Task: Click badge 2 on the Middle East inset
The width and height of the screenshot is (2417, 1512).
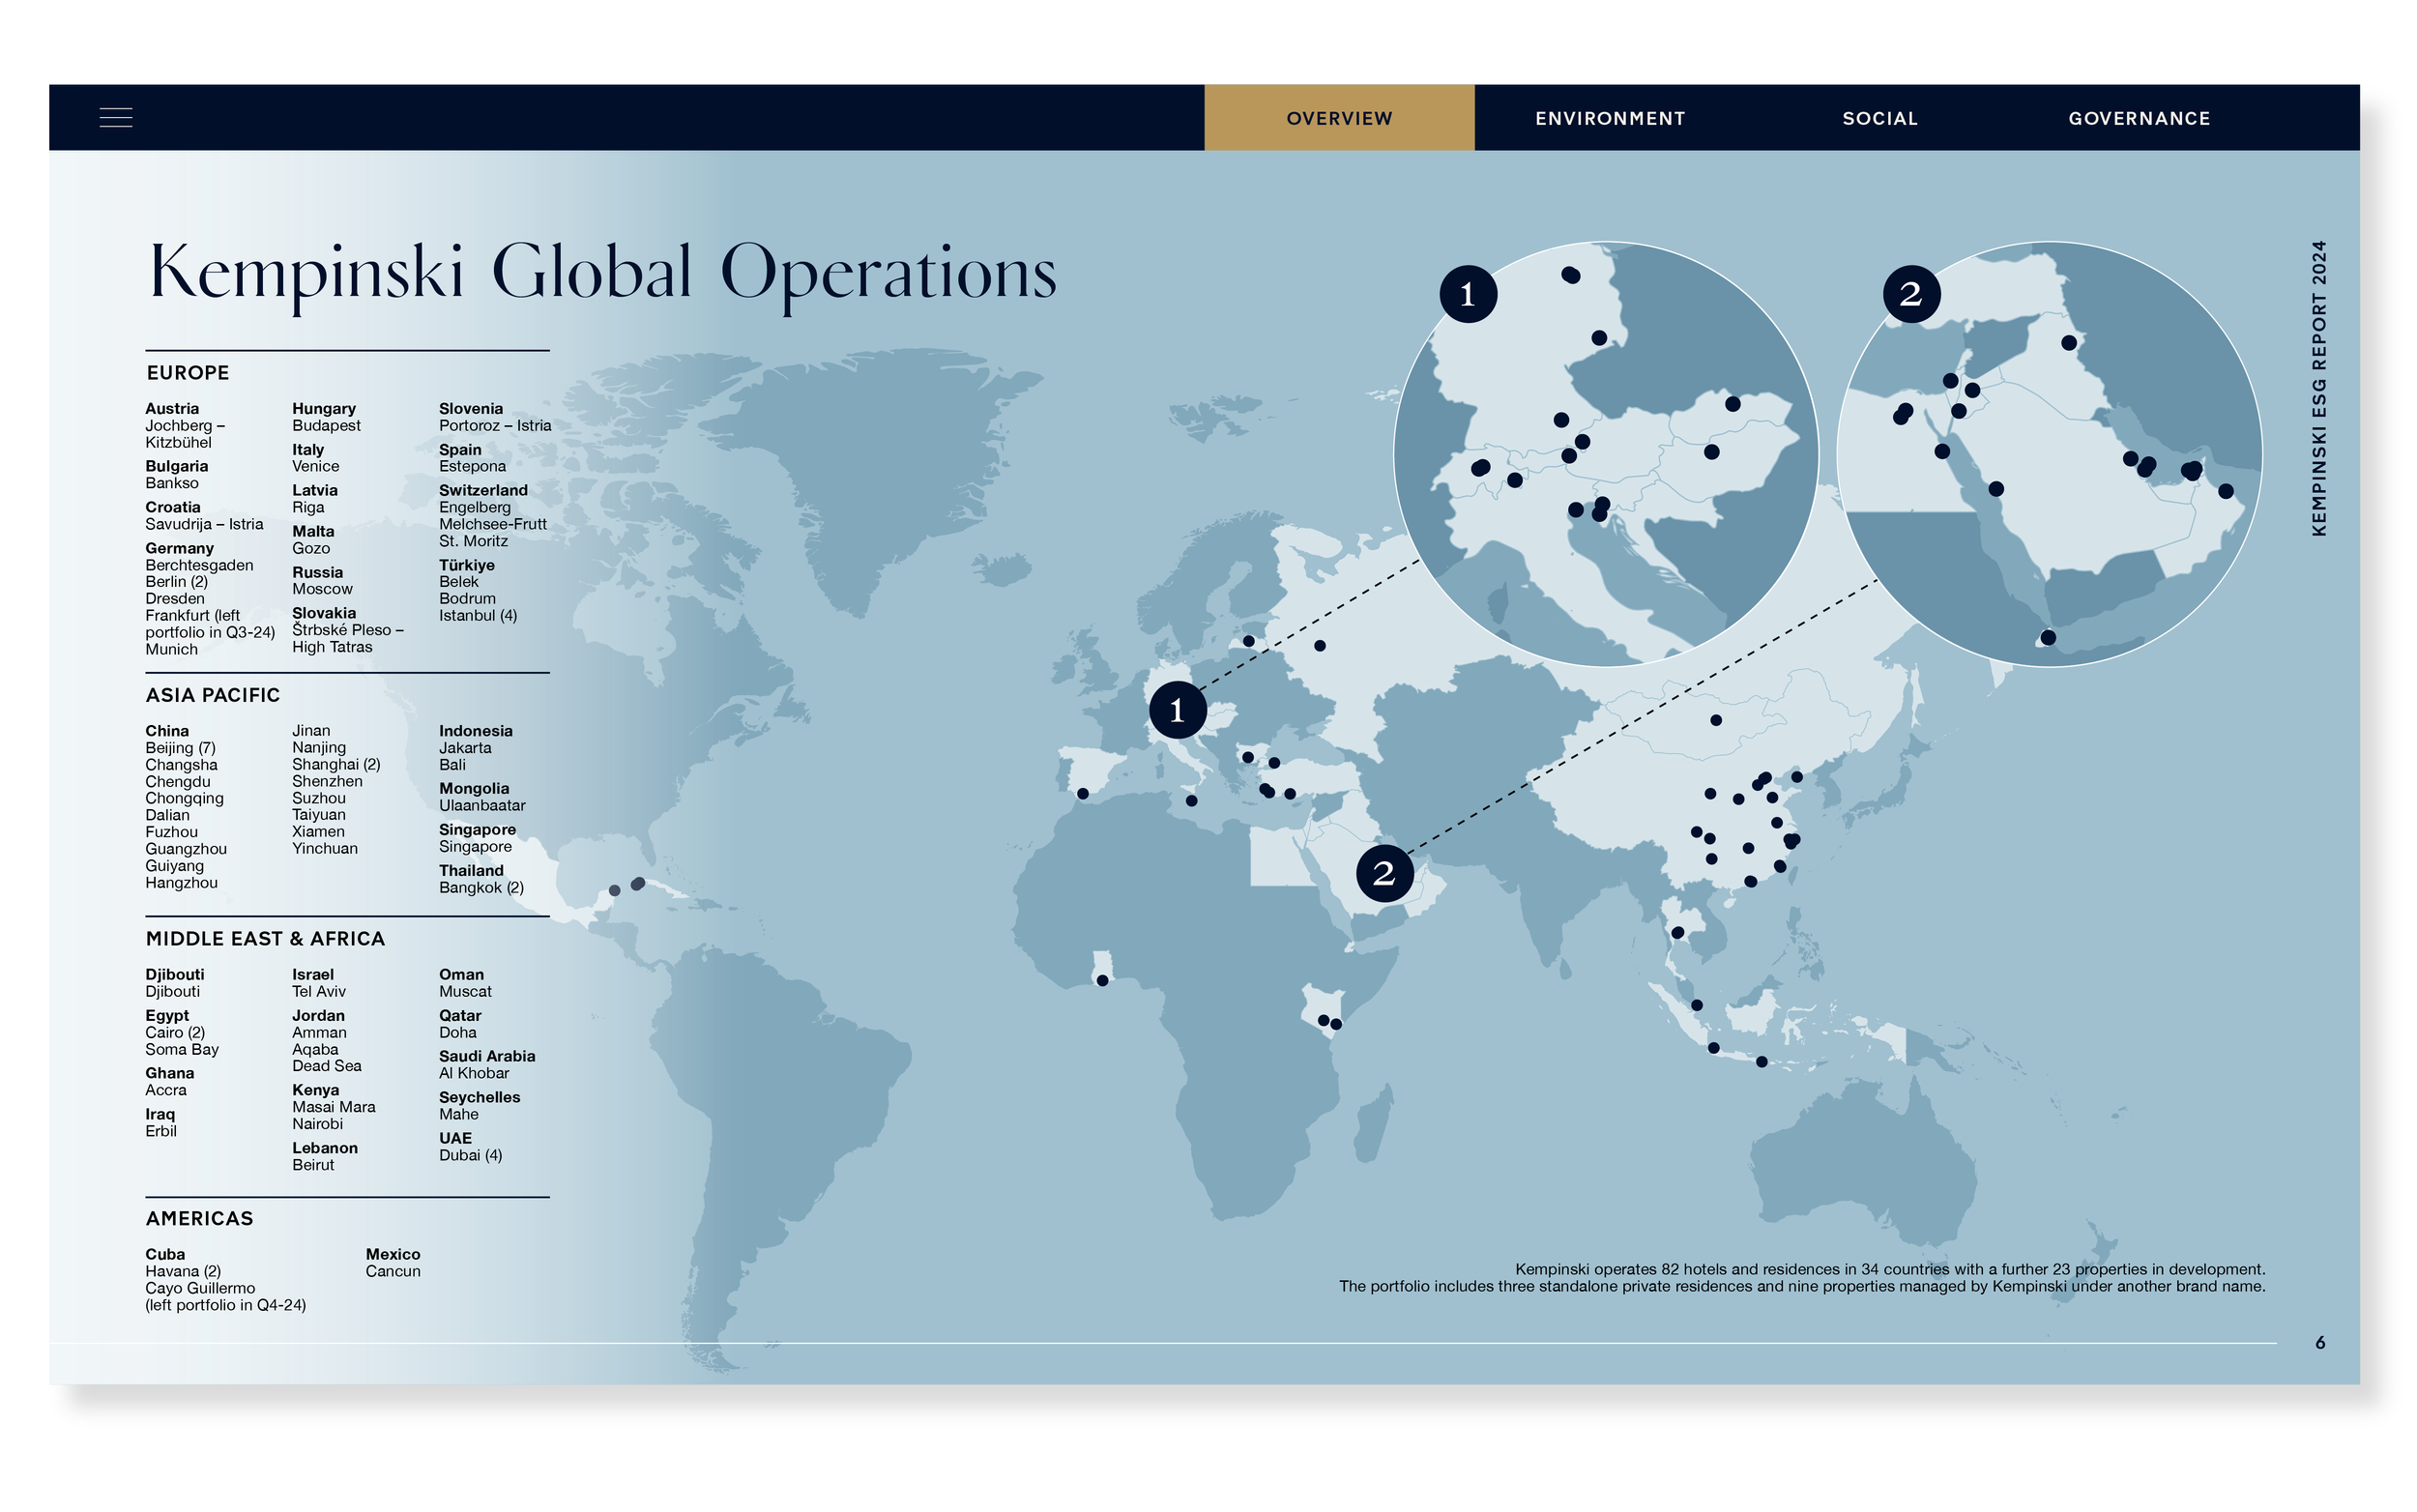Action: tap(1910, 294)
